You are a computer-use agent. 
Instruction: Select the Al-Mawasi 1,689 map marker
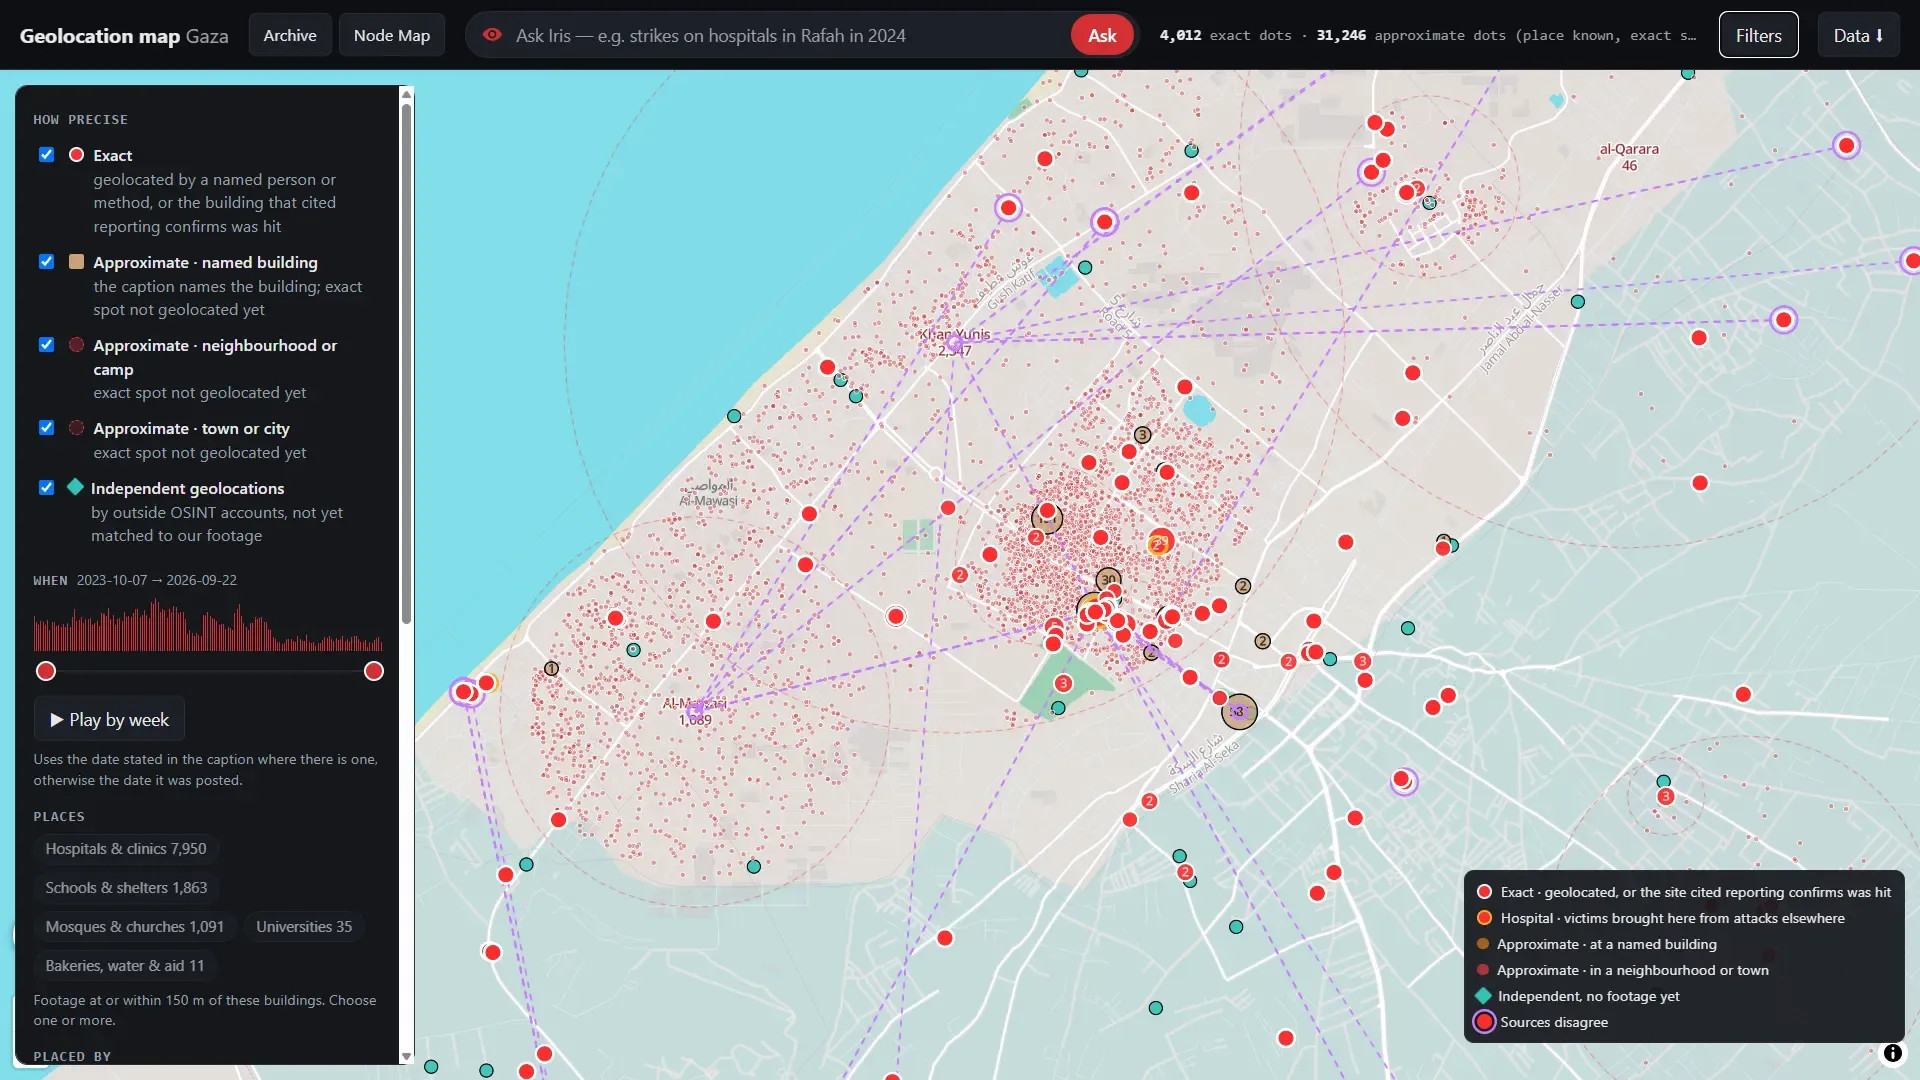695,711
